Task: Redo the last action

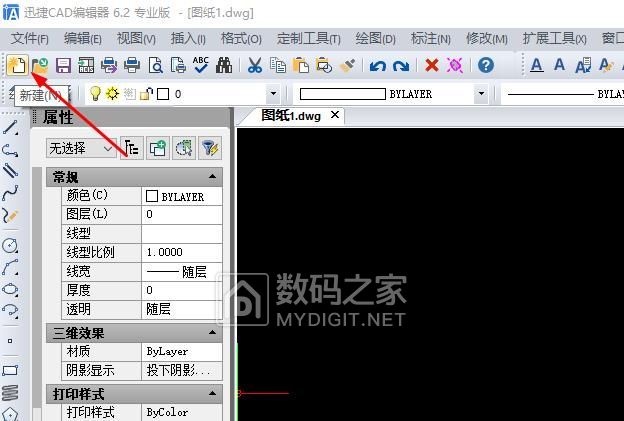Action: tap(401, 65)
